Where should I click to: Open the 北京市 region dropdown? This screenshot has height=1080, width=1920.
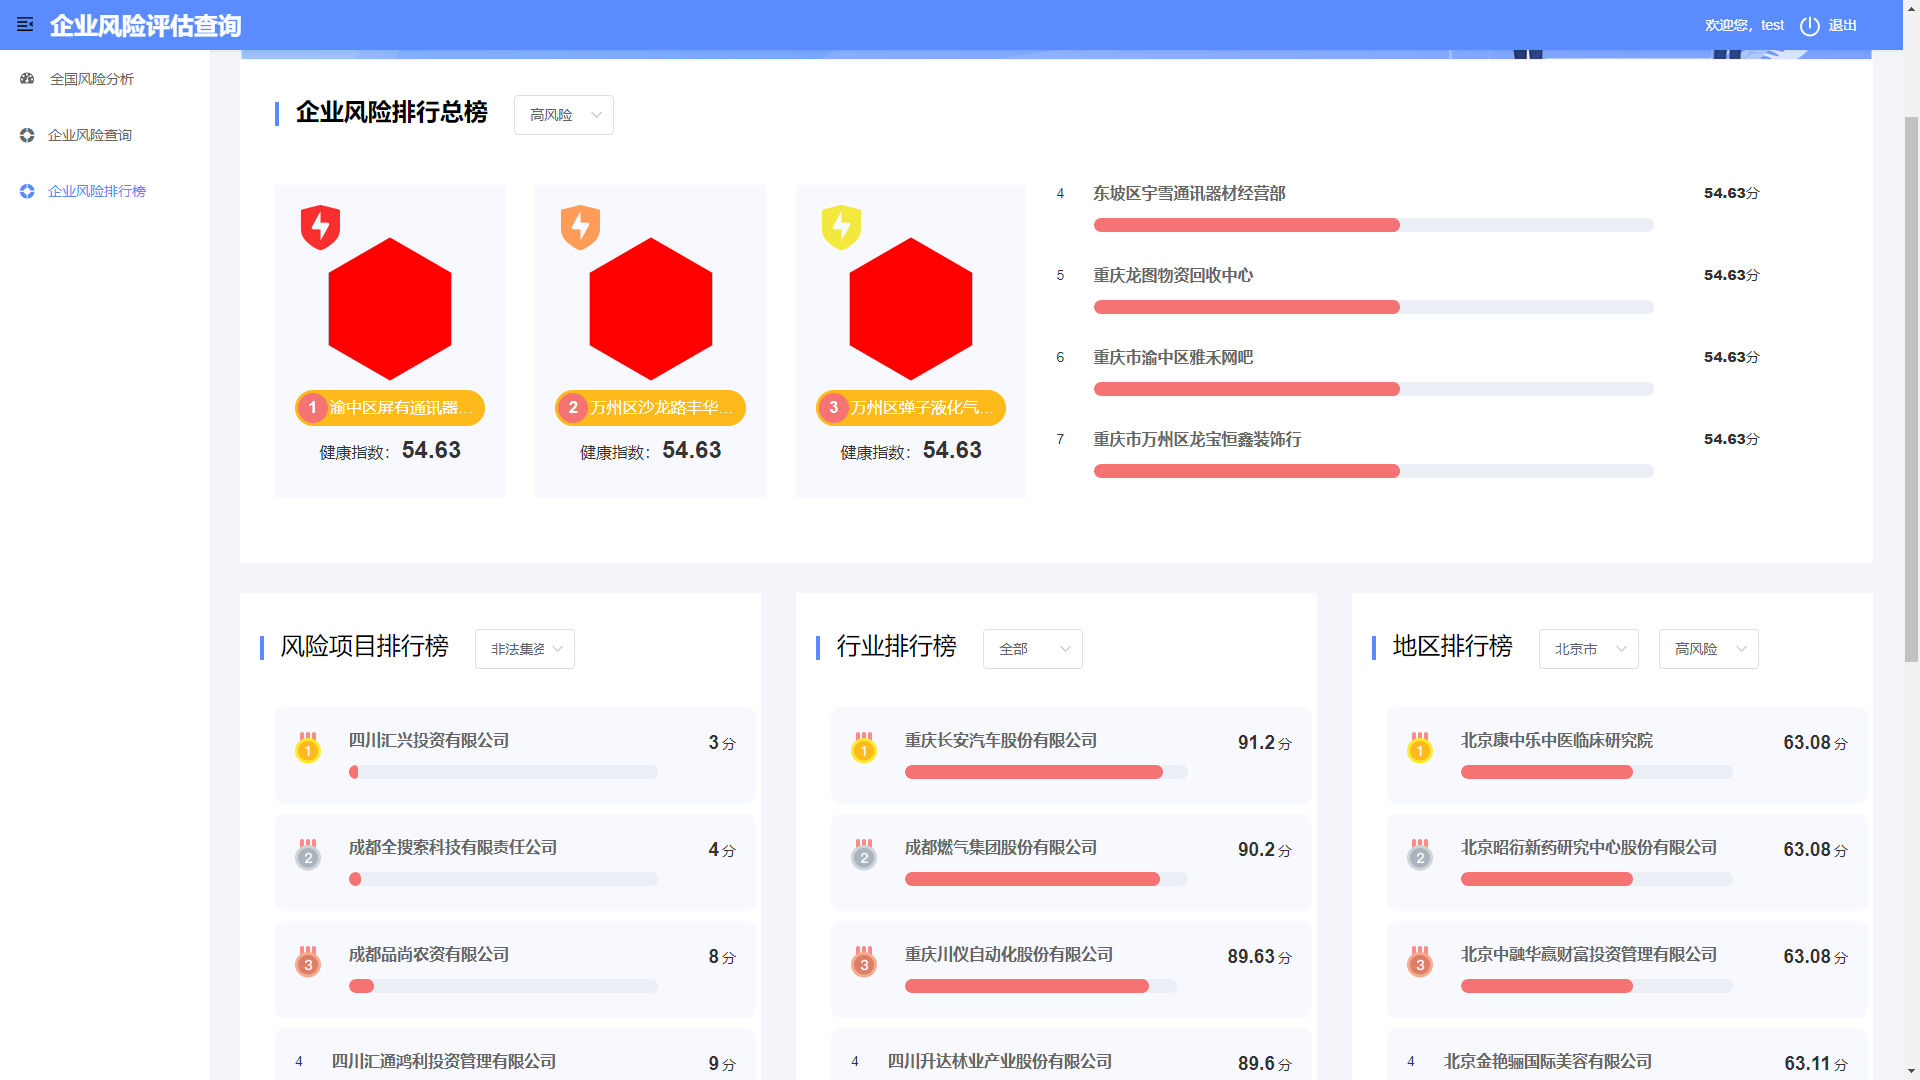click(x=1589, y=649)
